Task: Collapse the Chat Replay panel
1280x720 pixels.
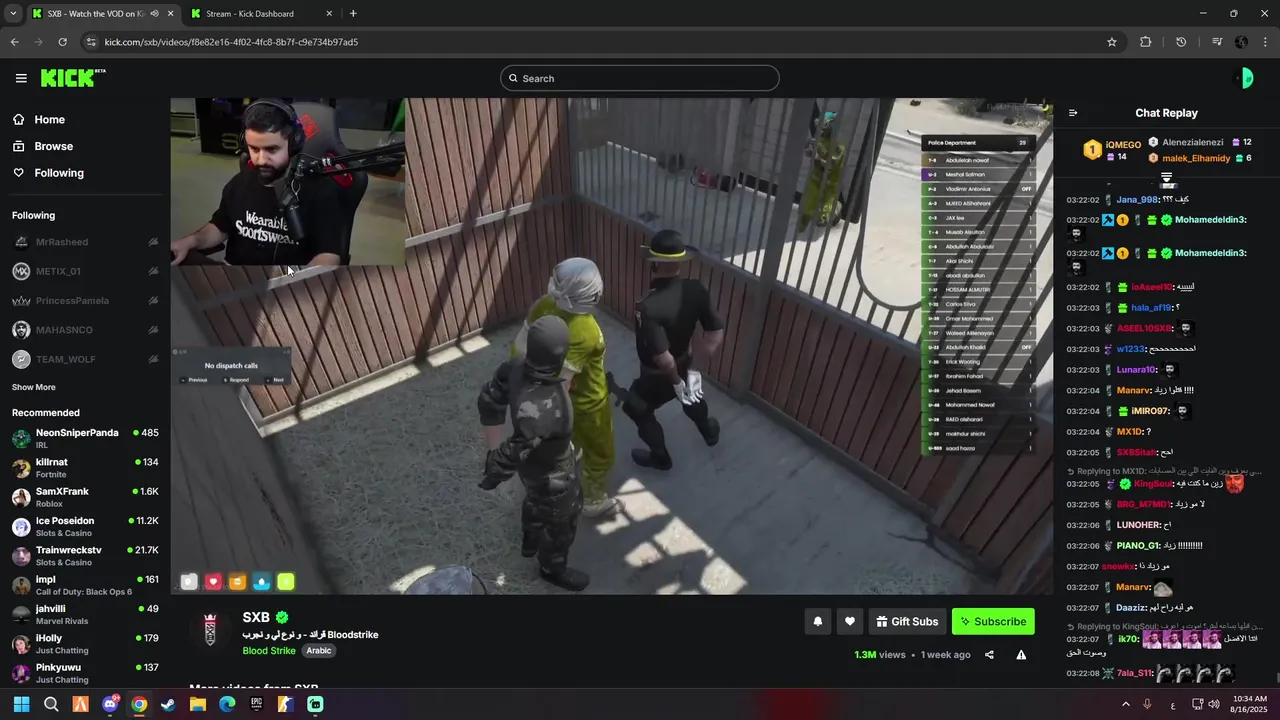Action: click(x=1073, y=113)
